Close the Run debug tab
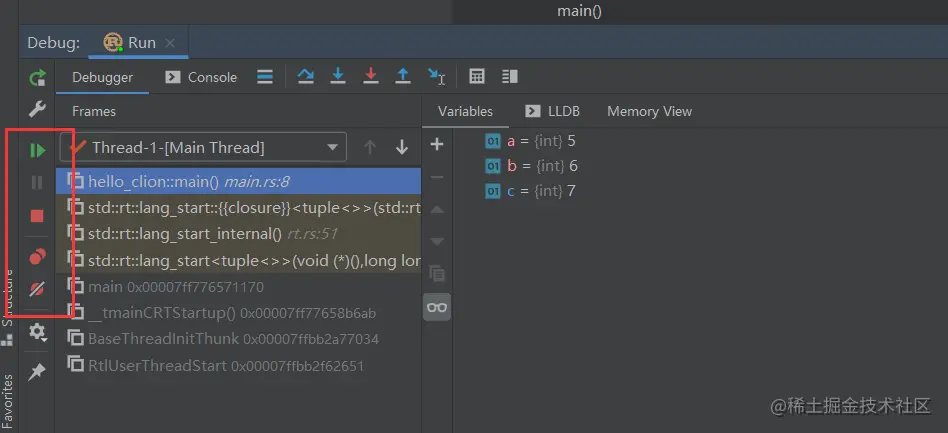This screenshot has width=948, height=433. click(170, 43)
